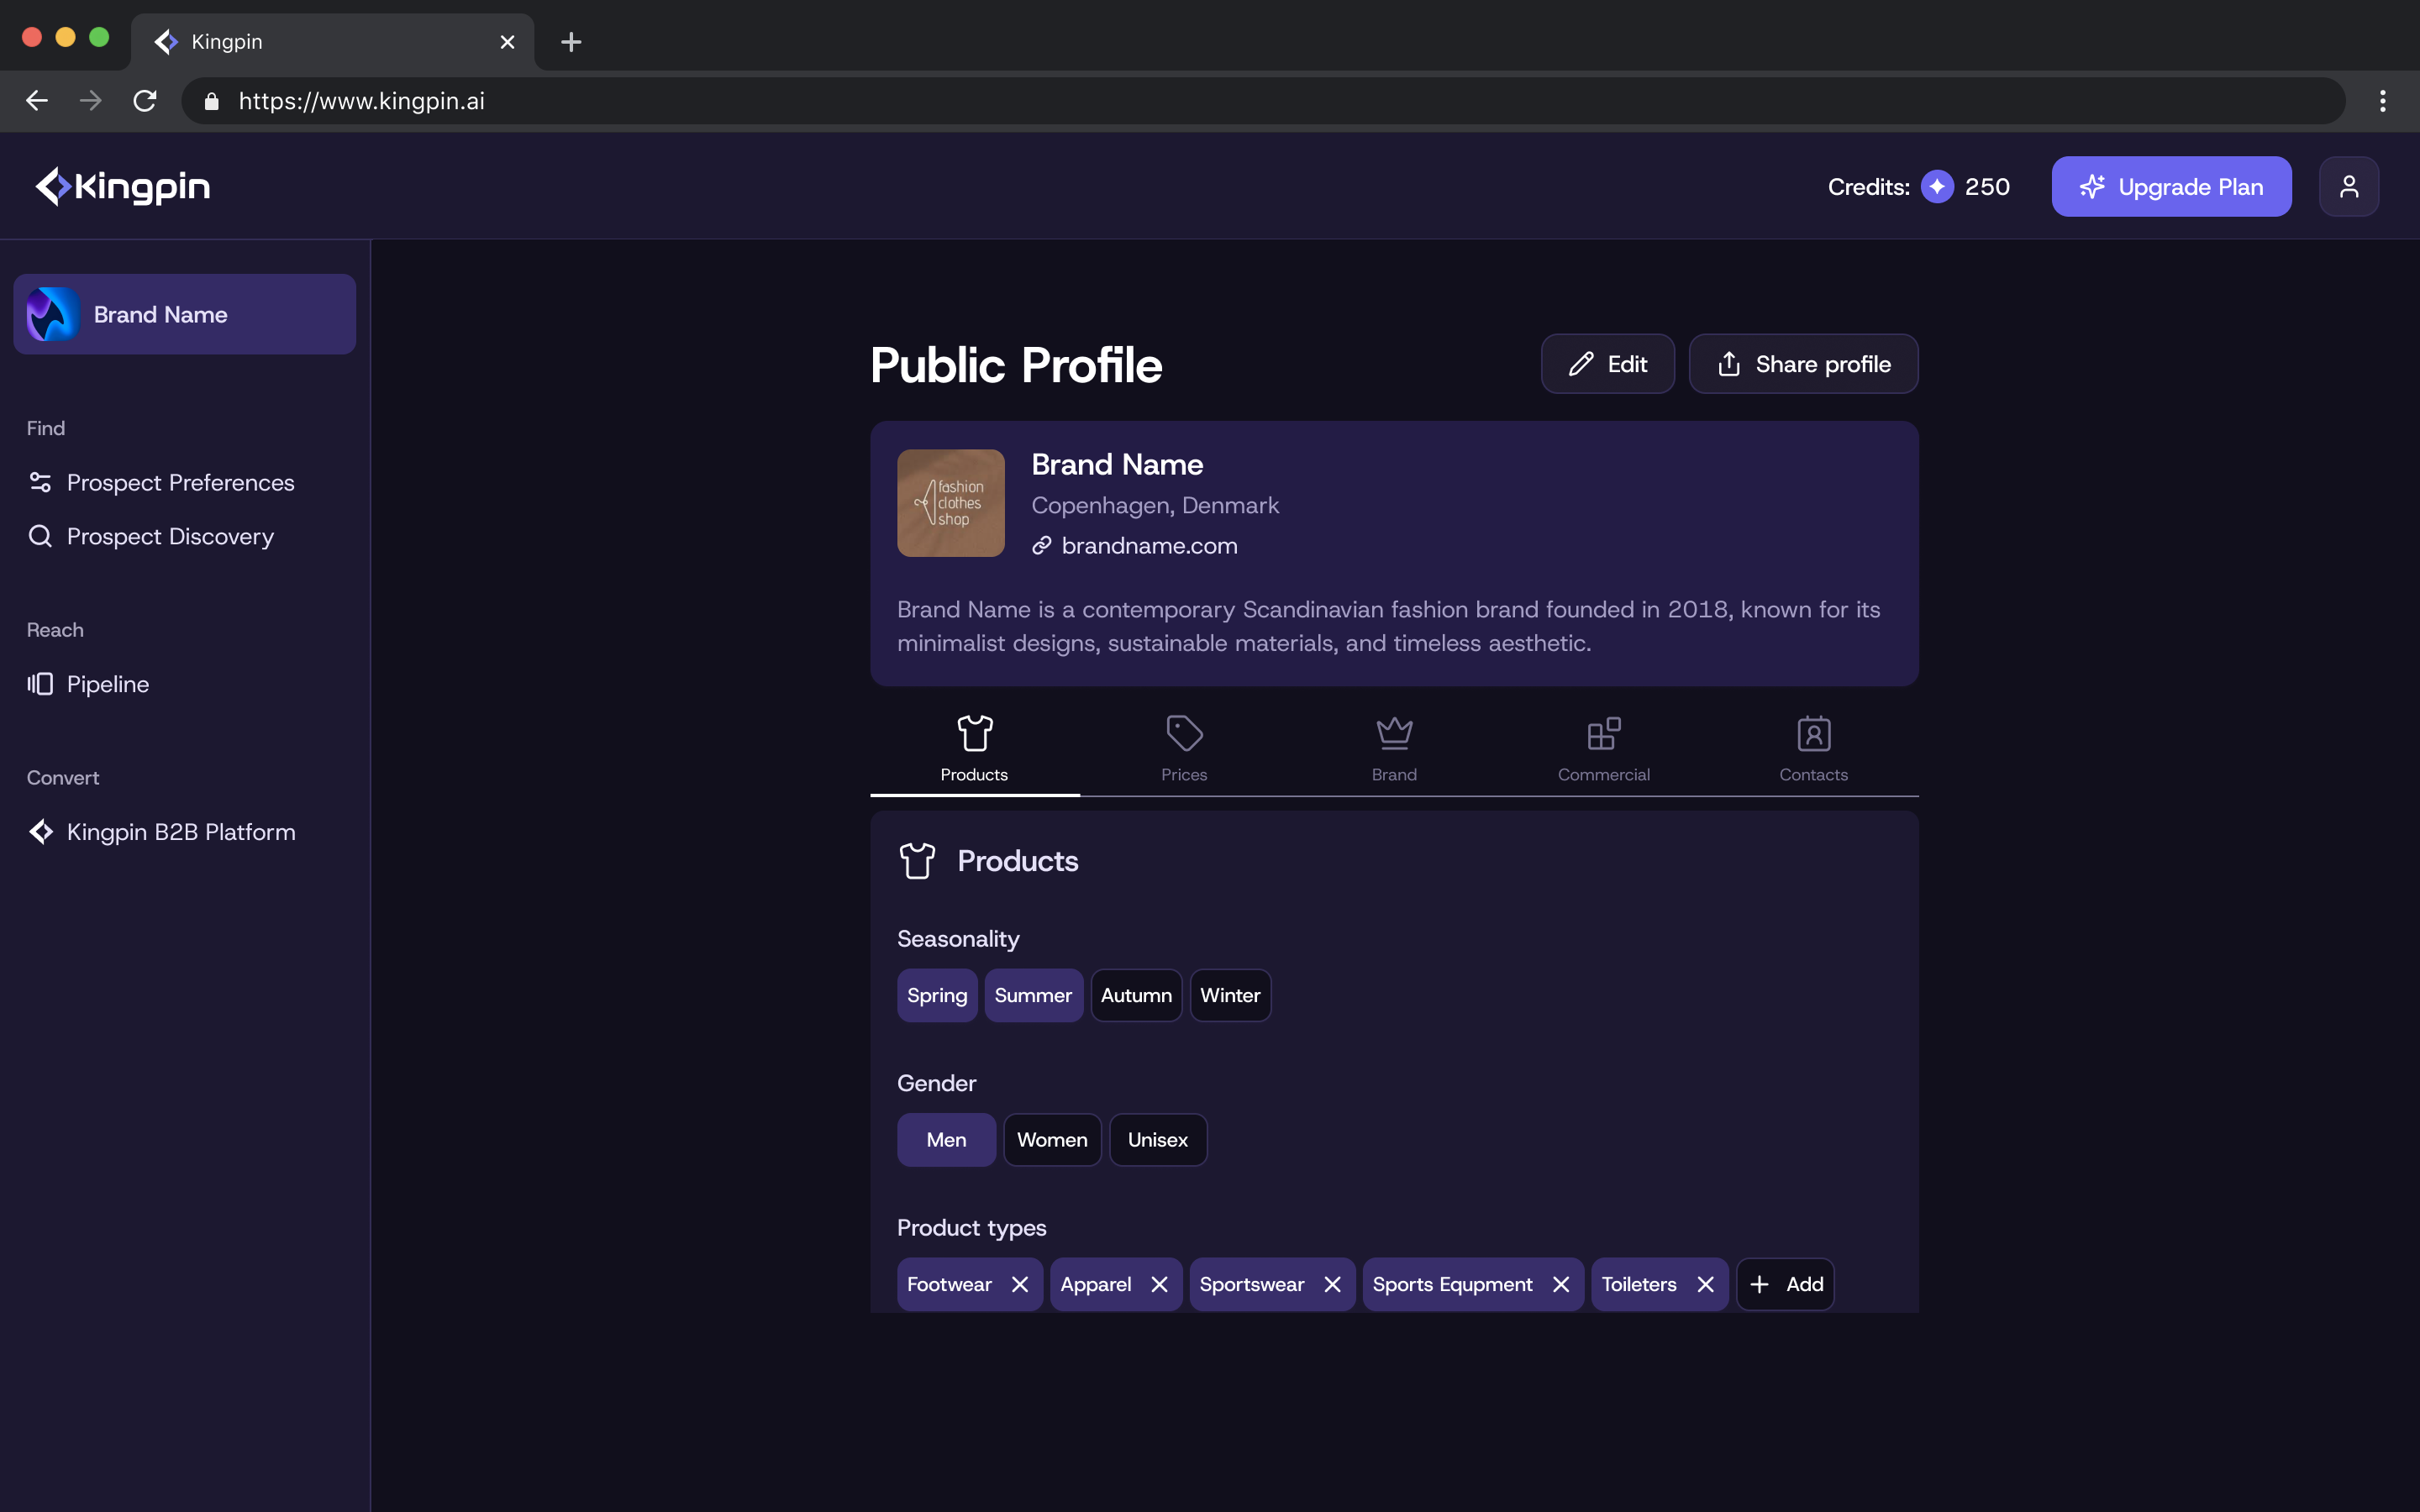Viewport: 2420px width, 1512px height.
Task: Select the Women gender chip
Action: click(1052, 1140)
